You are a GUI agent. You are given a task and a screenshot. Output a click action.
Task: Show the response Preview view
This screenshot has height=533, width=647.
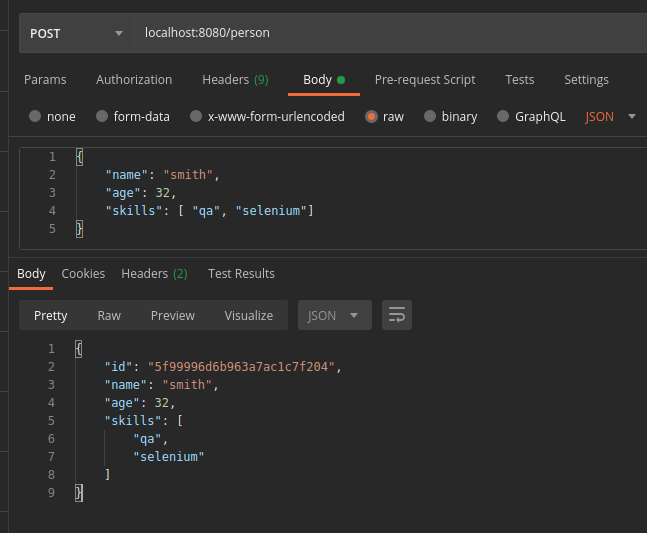[x=173, y=315]
